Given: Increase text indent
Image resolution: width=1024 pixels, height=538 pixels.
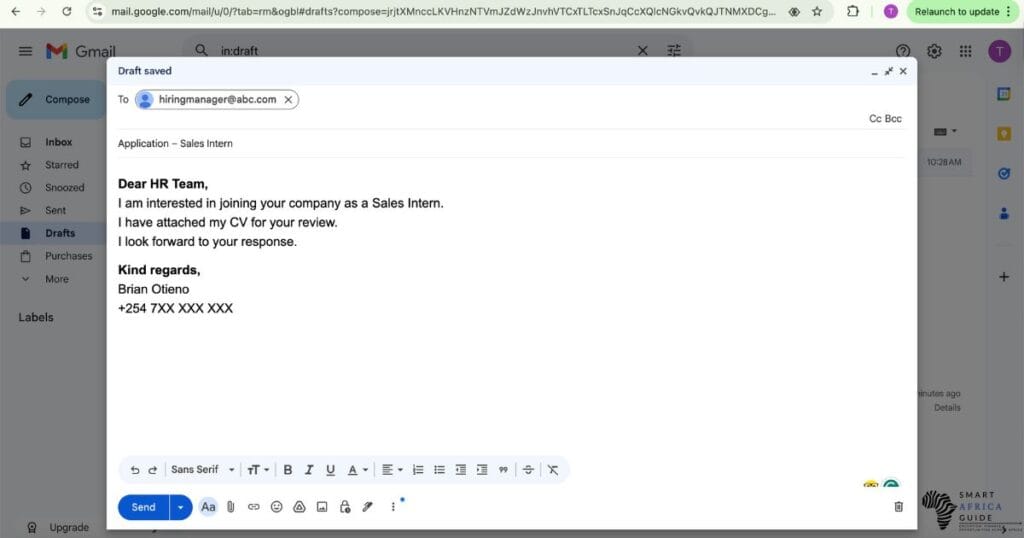Looking at the screenshot, I should pyautogui.click(x=482, y=470).
